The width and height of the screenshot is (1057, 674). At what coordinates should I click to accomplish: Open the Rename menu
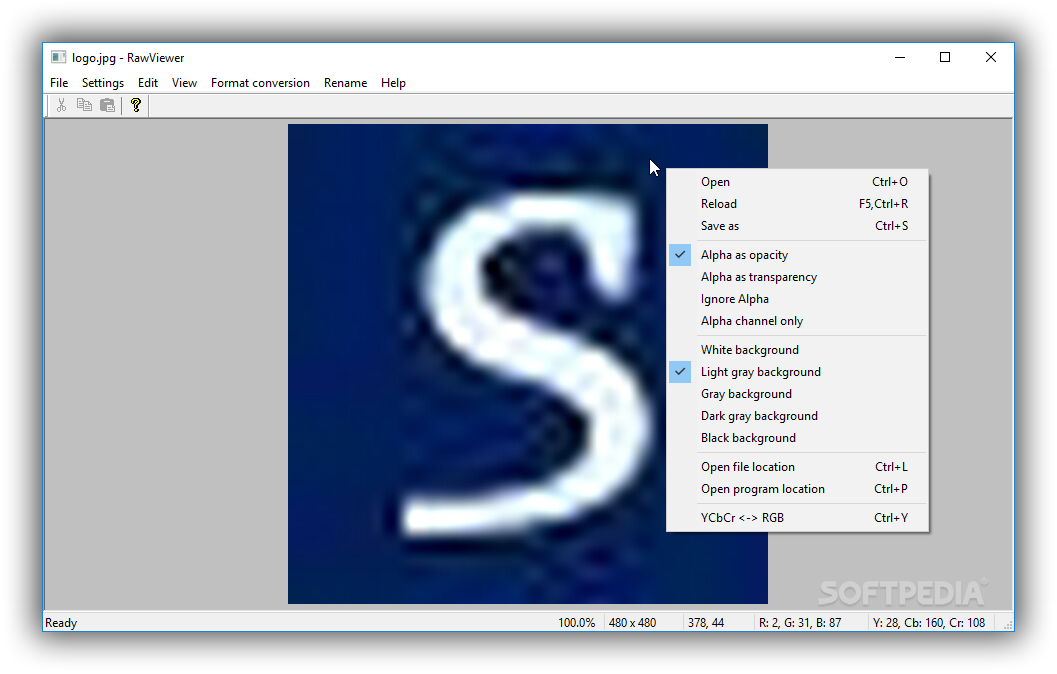[x=345, y=83]
